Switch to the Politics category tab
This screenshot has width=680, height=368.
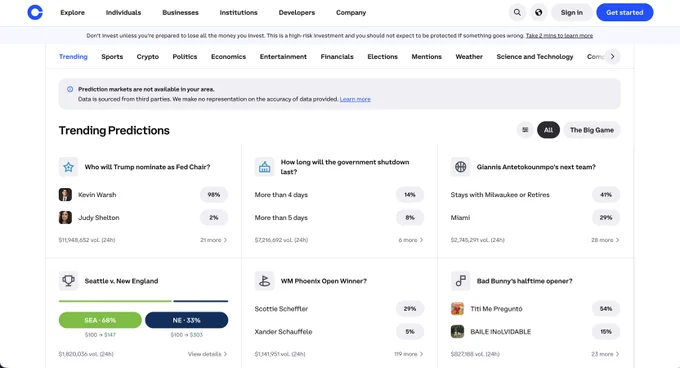point(185,57)
